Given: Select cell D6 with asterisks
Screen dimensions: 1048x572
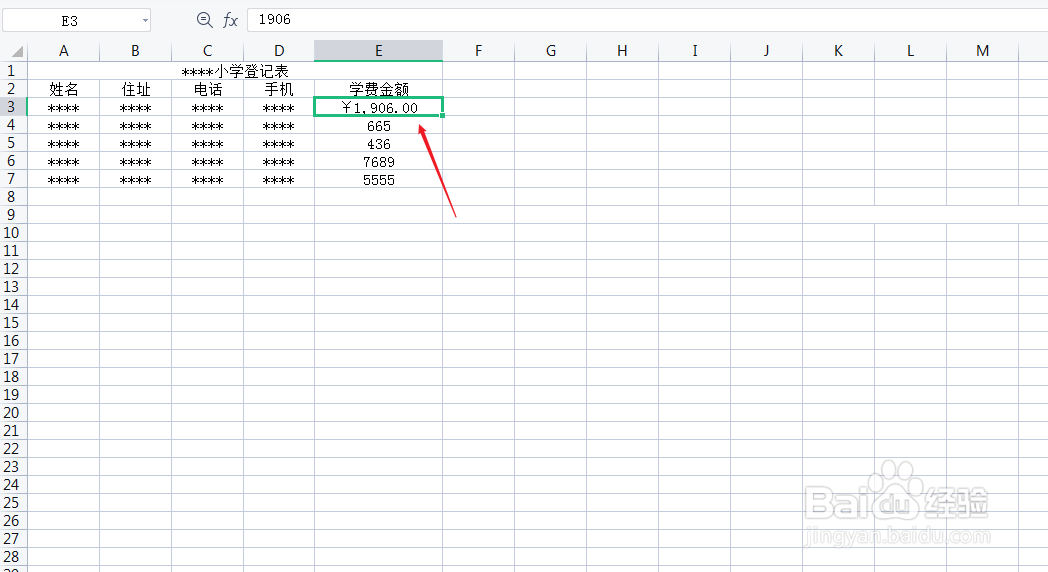Looking at the screenshot, I should (x=279, y=162).
